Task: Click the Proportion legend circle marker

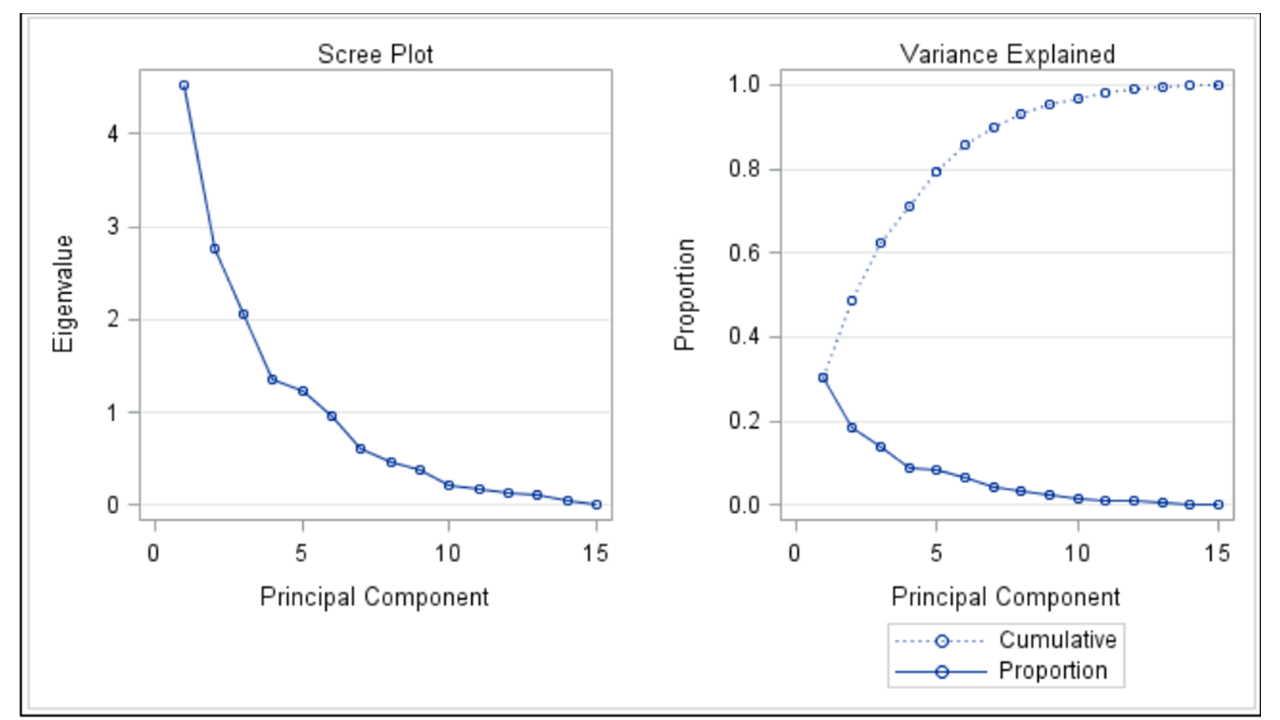Action: 941,670
